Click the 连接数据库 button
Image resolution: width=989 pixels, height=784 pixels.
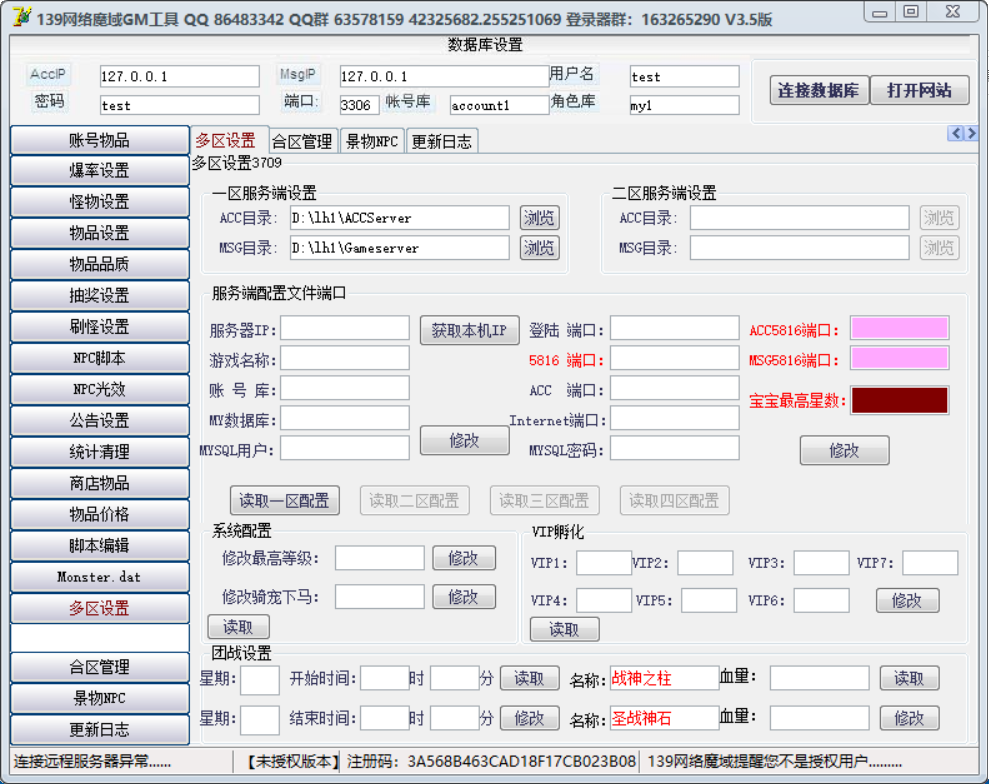(x=818, y=90)
